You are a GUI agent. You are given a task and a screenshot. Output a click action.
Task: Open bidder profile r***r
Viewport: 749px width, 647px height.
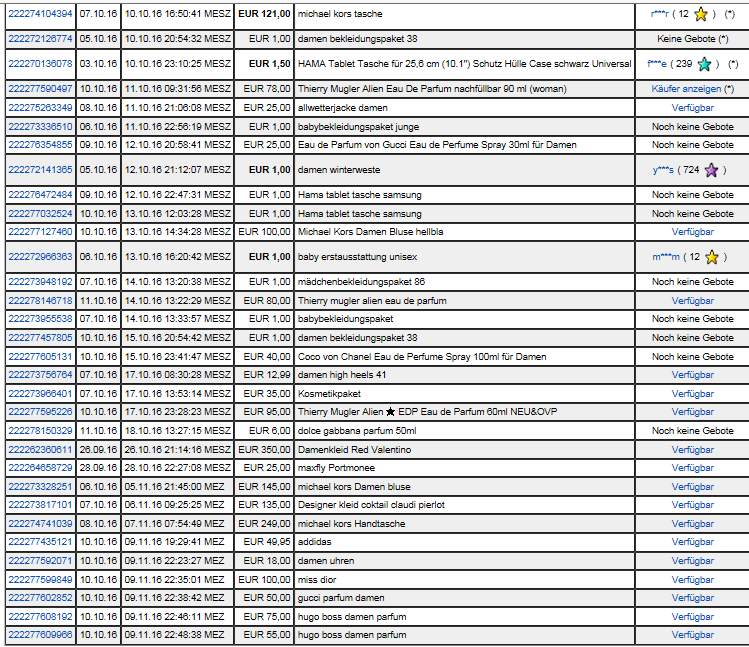(x=659, y=14)
